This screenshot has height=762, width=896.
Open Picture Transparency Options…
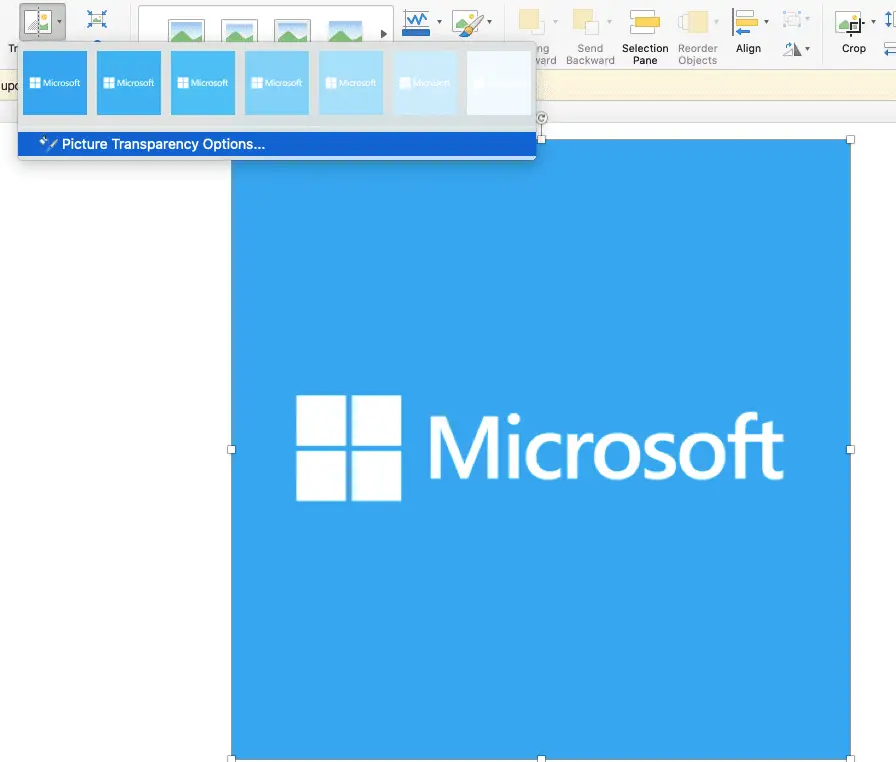tap(277, 144)
